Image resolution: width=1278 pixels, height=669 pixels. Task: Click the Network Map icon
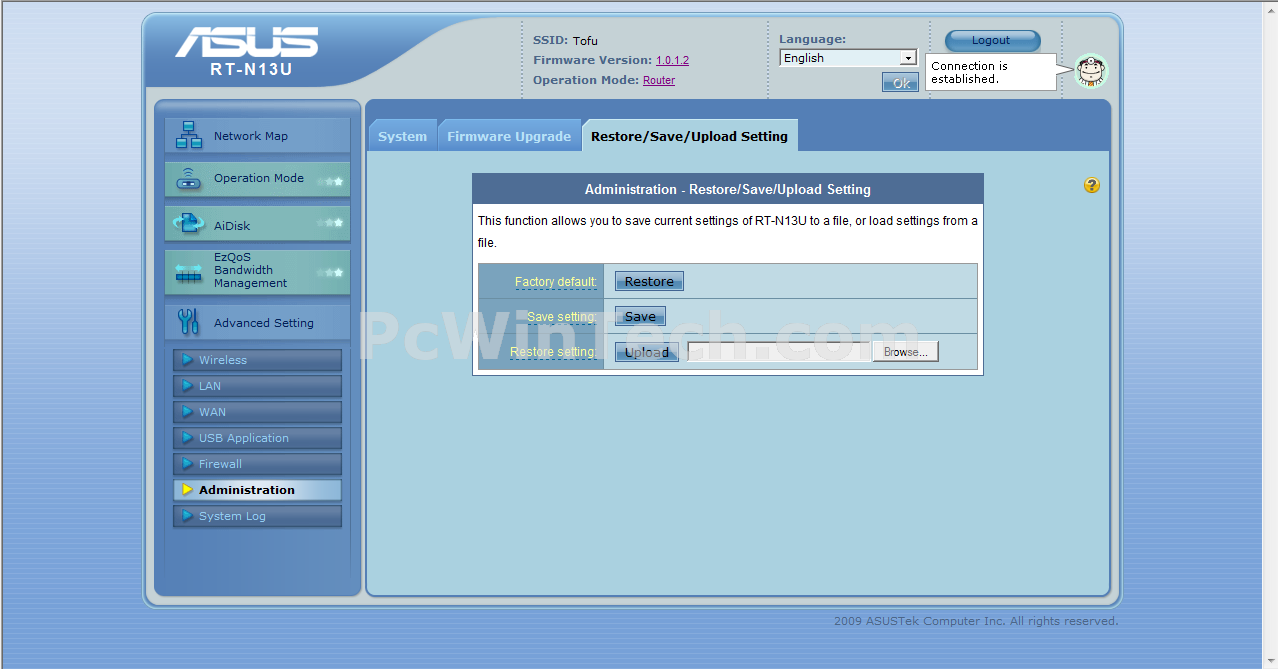pos(189,135)
